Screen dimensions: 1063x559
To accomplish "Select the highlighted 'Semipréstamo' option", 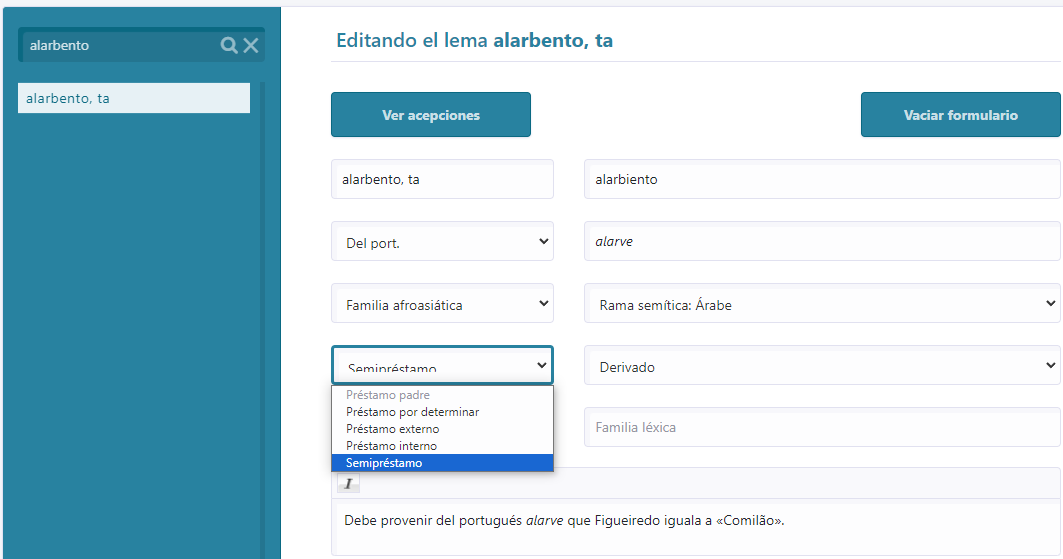I will [384, 463].
